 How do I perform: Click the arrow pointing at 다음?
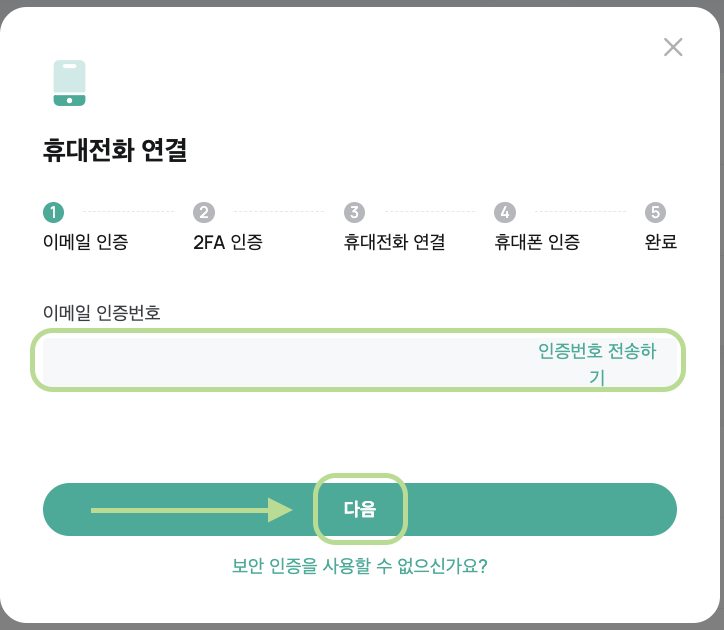click(x=192, y=510)
